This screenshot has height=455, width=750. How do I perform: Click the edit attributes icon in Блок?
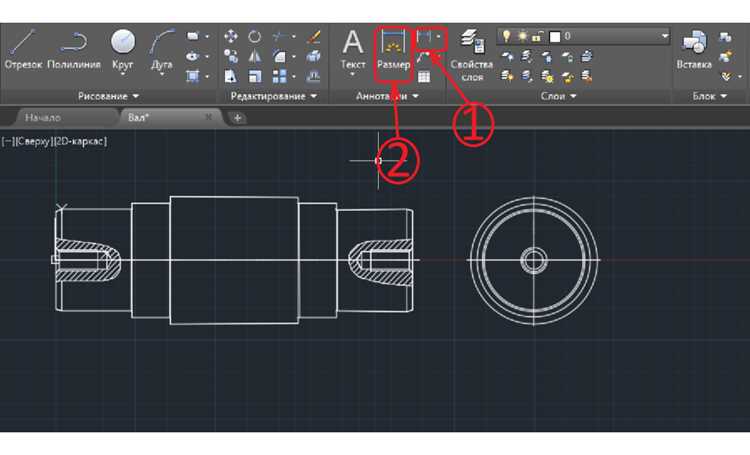(727, 76)
